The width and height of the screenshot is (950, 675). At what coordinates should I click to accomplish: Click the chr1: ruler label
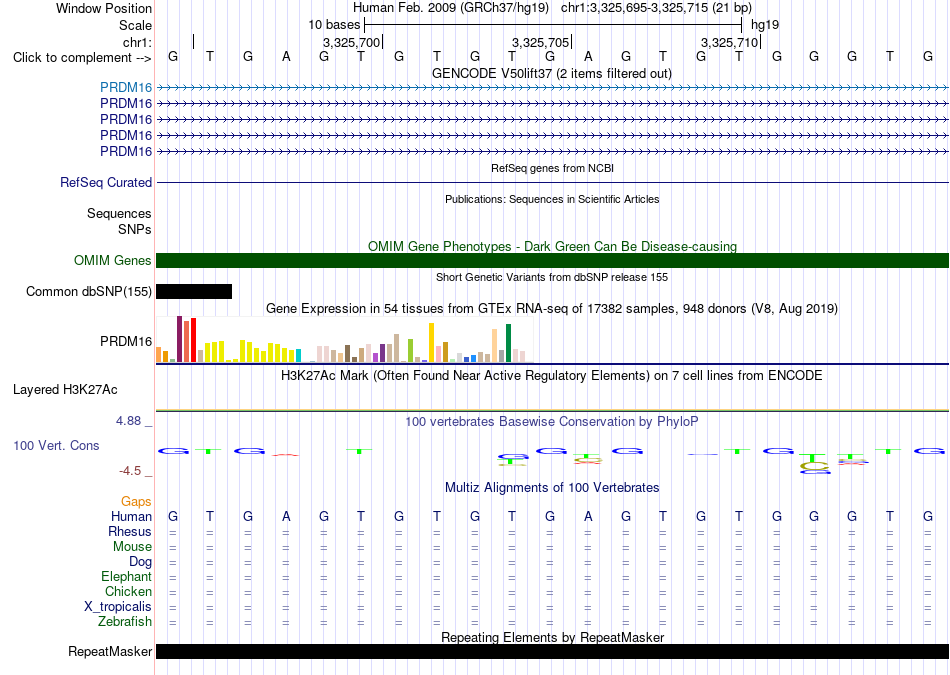[137, 42]
